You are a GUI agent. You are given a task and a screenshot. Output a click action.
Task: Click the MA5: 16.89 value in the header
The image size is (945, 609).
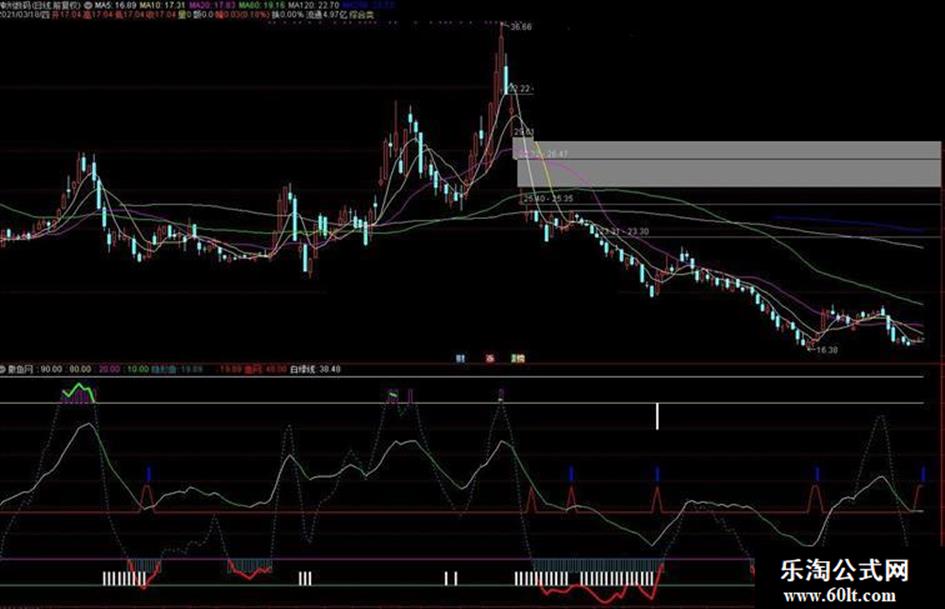[115, 5]
